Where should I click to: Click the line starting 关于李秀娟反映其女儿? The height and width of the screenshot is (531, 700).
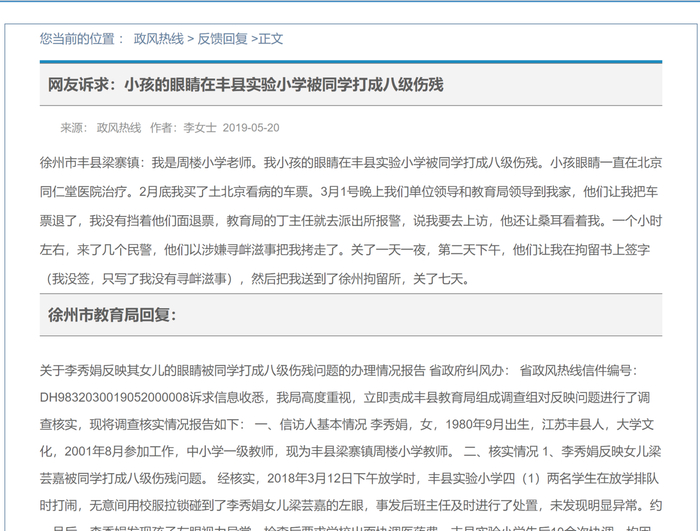(x=339, y=370)
